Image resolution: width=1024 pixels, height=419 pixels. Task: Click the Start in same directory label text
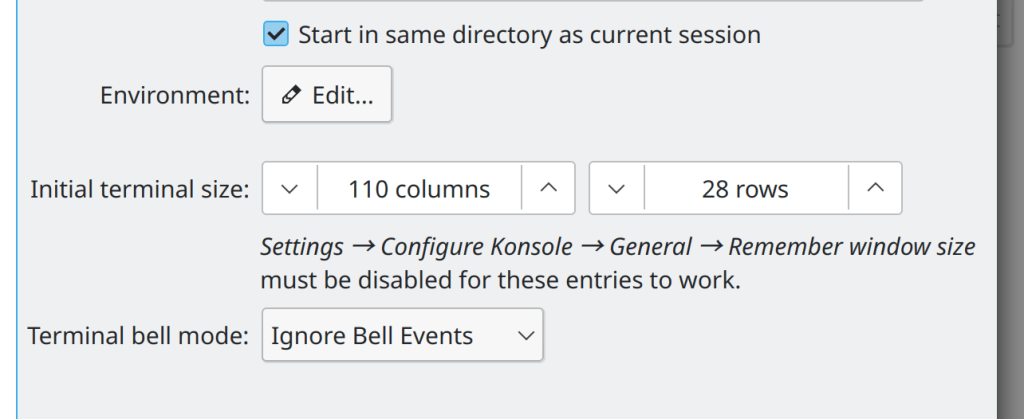(x=529, y=35)
